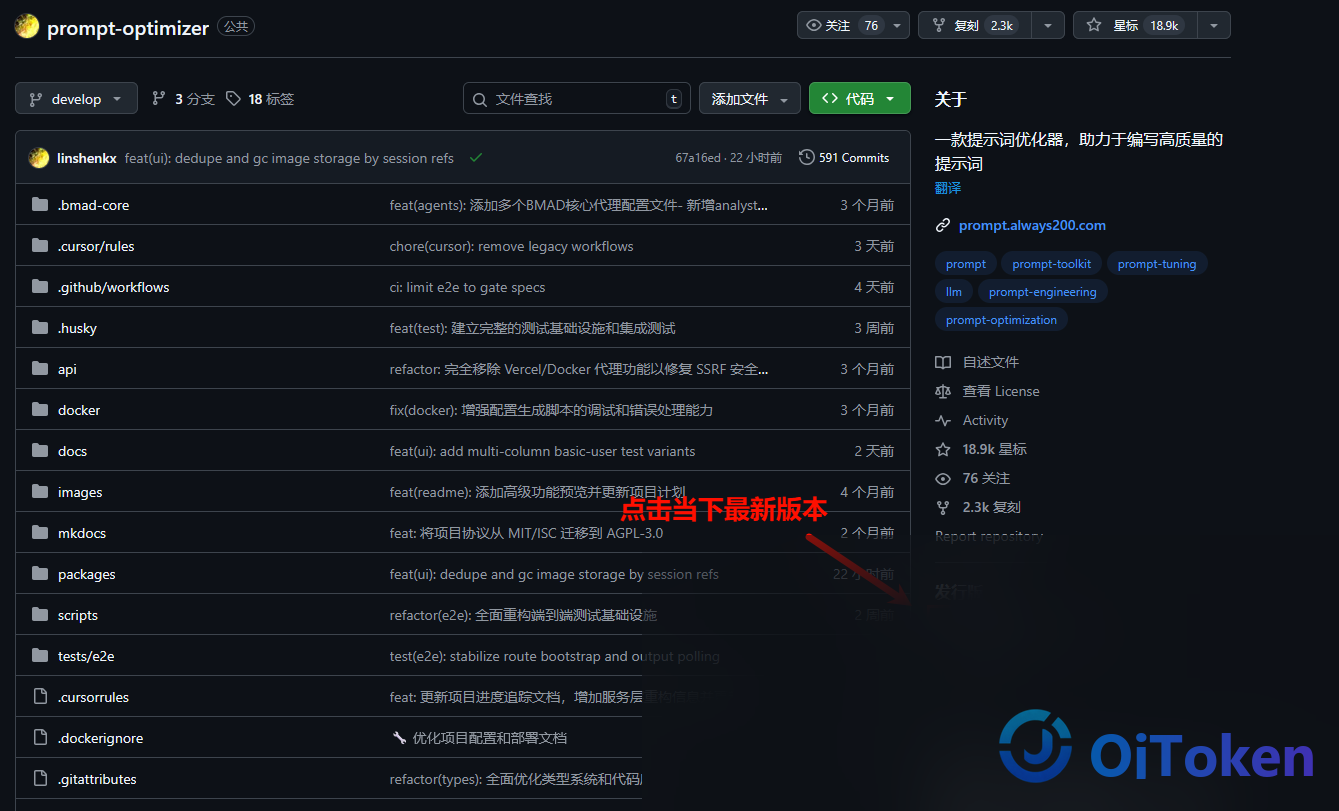Click the scale icon for 查看 License
1339x811 pixels.
[942, 391]
